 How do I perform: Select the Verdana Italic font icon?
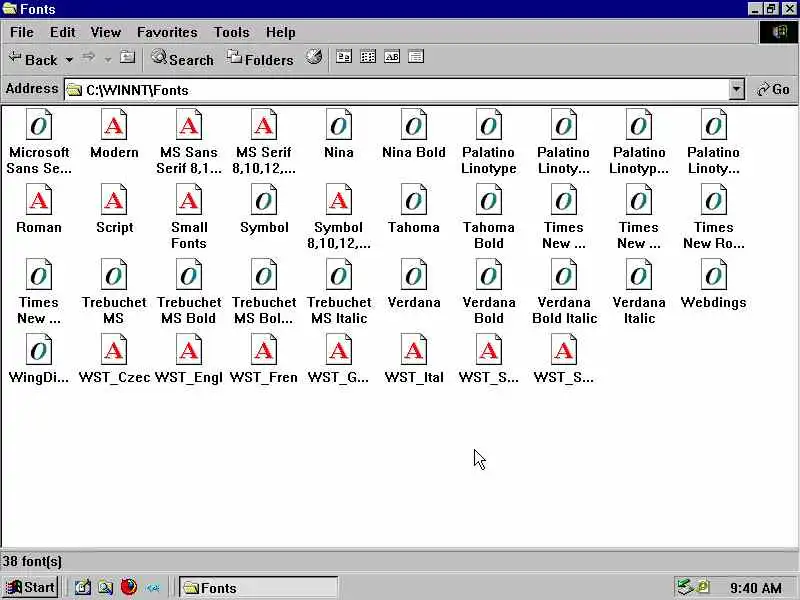(639, 274)
